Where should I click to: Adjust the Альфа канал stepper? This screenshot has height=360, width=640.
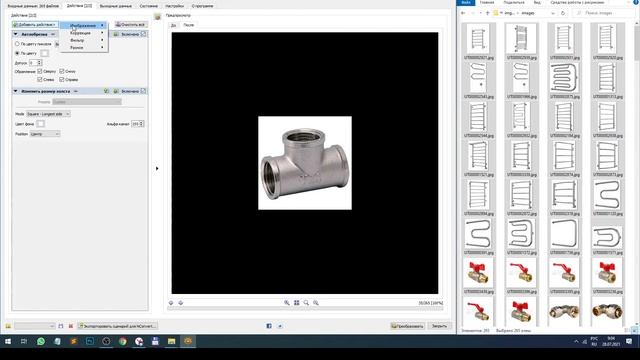point(141,124)
